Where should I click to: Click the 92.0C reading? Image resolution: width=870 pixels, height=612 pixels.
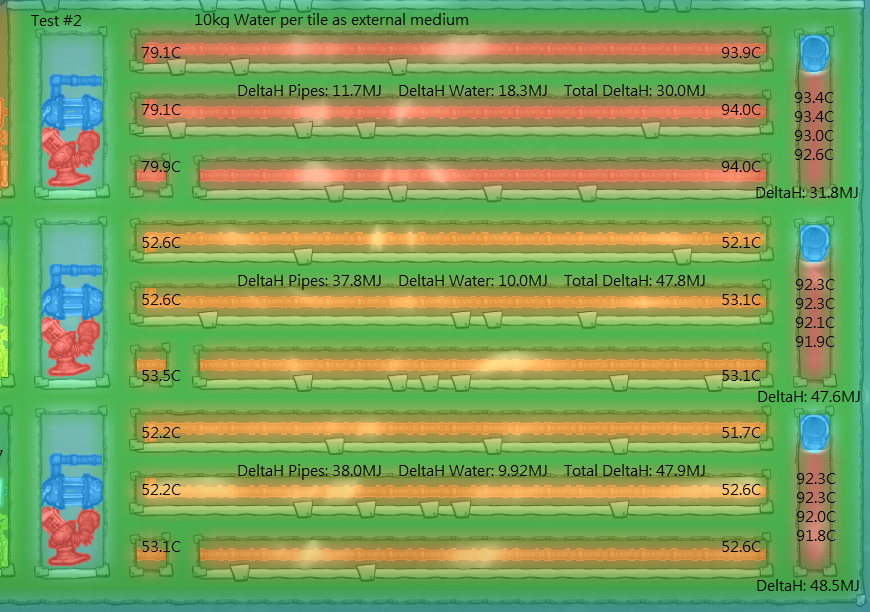[x=816, y=517]
